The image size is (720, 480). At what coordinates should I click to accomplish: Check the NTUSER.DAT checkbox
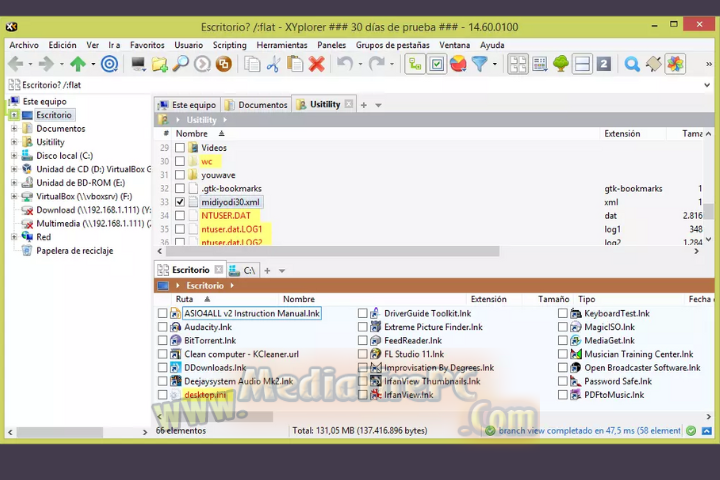[180, 215]
